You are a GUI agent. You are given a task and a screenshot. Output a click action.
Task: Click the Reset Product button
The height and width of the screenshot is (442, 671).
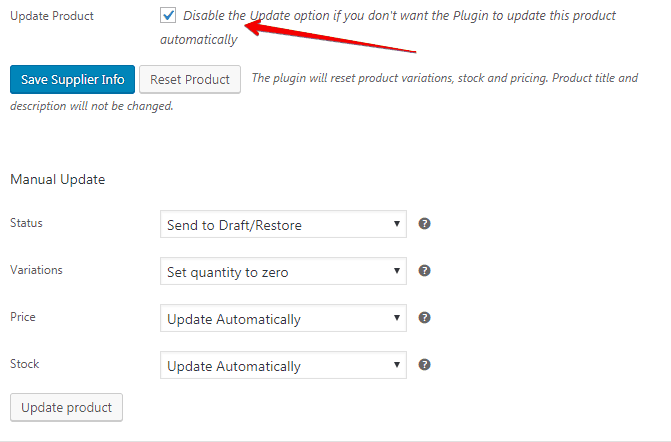[x=190, y=79]
